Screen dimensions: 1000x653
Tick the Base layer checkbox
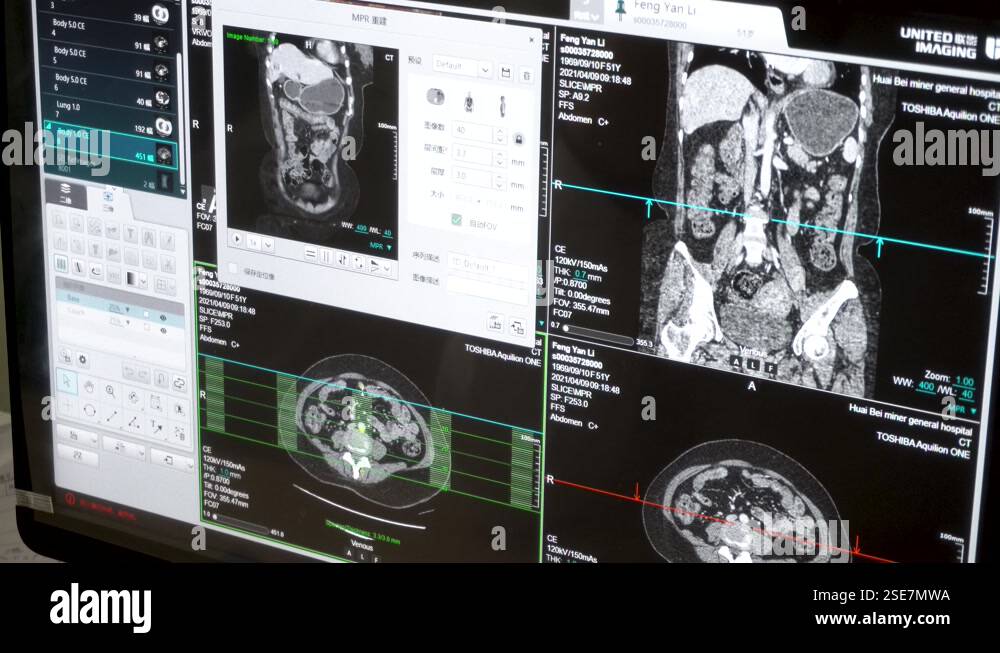pos(145,314)
